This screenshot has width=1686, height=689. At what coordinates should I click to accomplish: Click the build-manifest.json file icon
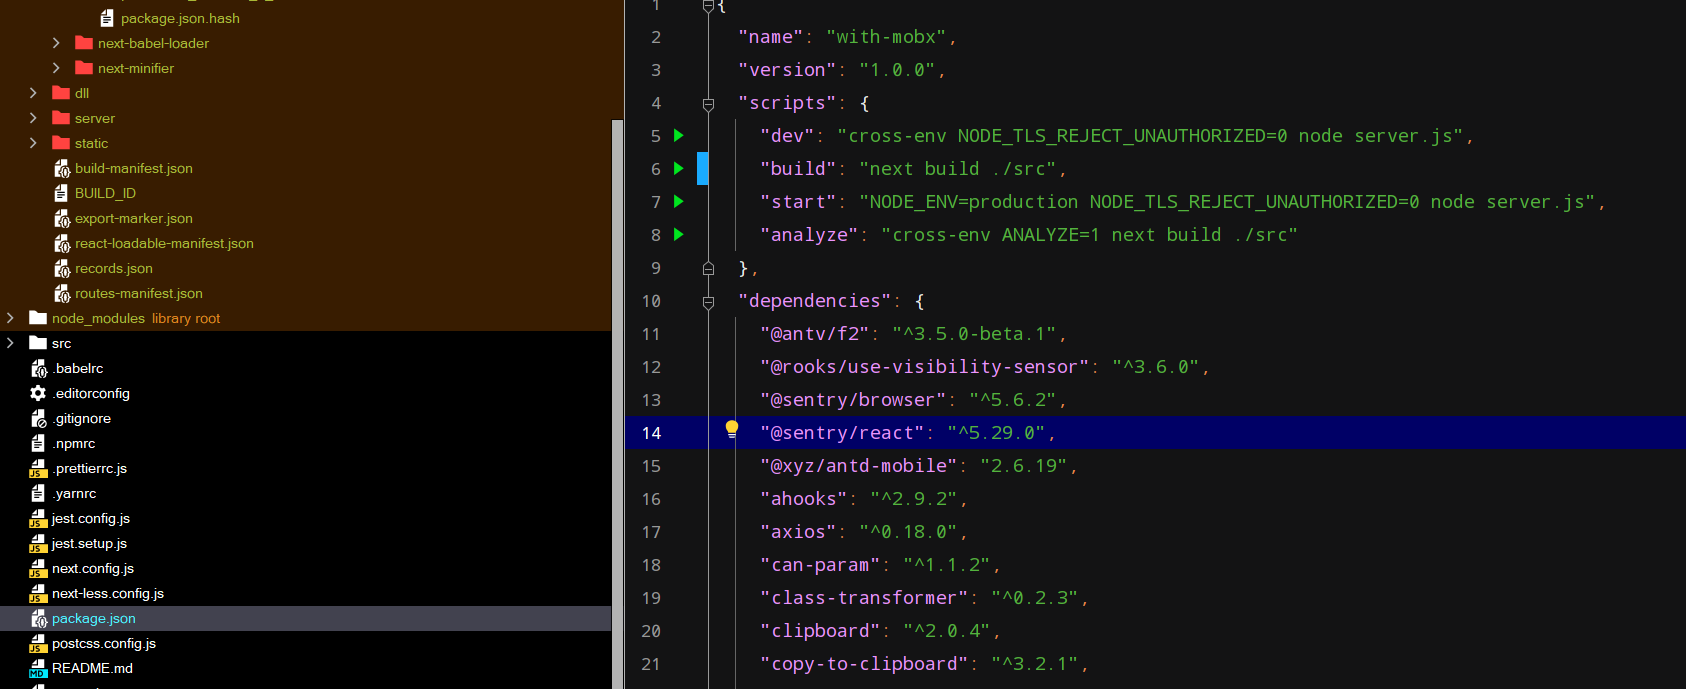pyautogui.click(x=62, y=168)
